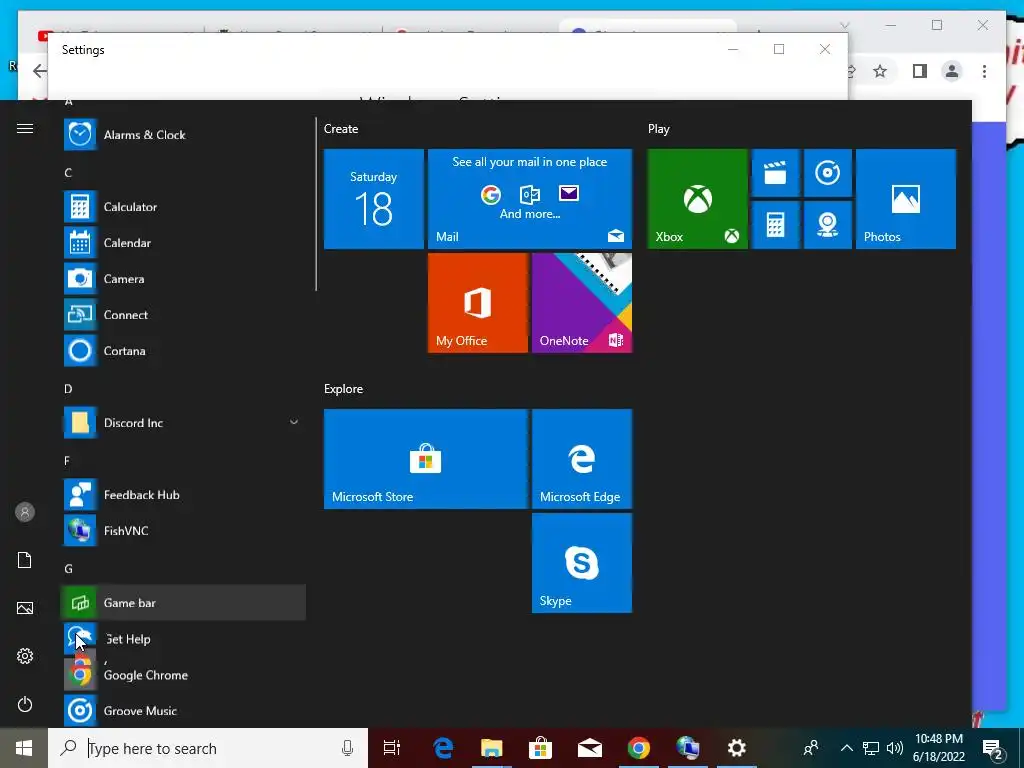This screenshot has height=768, width=1024.
Task: Open Documents from Start sidebar
Action: [x=25, y=560]
